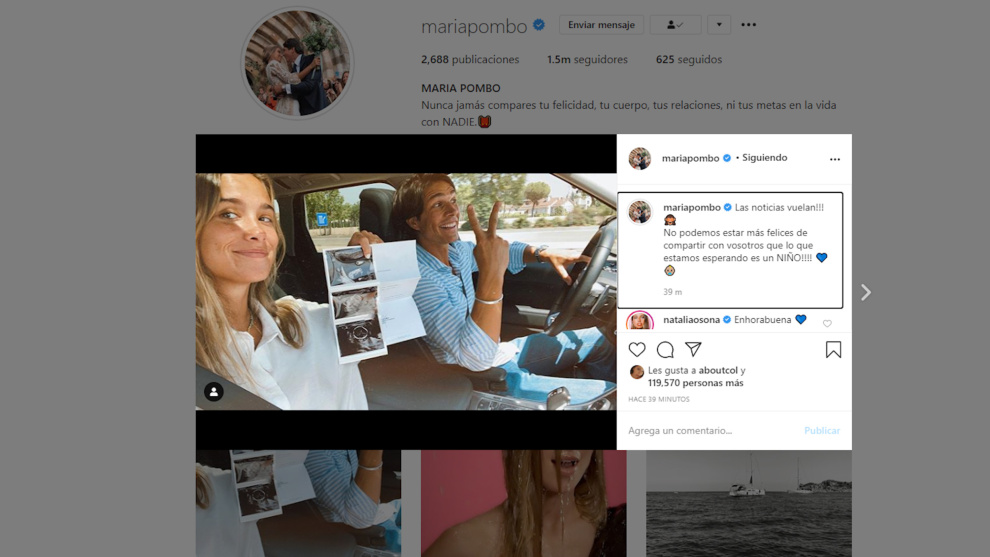Go to next post with right arrow
Screen dimensions: 990x557
click(x=866, y=292)
